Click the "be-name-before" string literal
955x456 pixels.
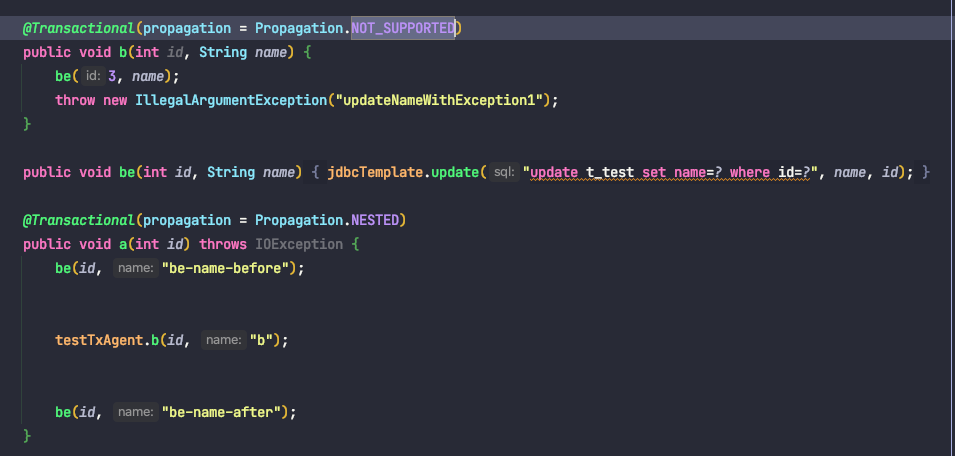point(224,268)
